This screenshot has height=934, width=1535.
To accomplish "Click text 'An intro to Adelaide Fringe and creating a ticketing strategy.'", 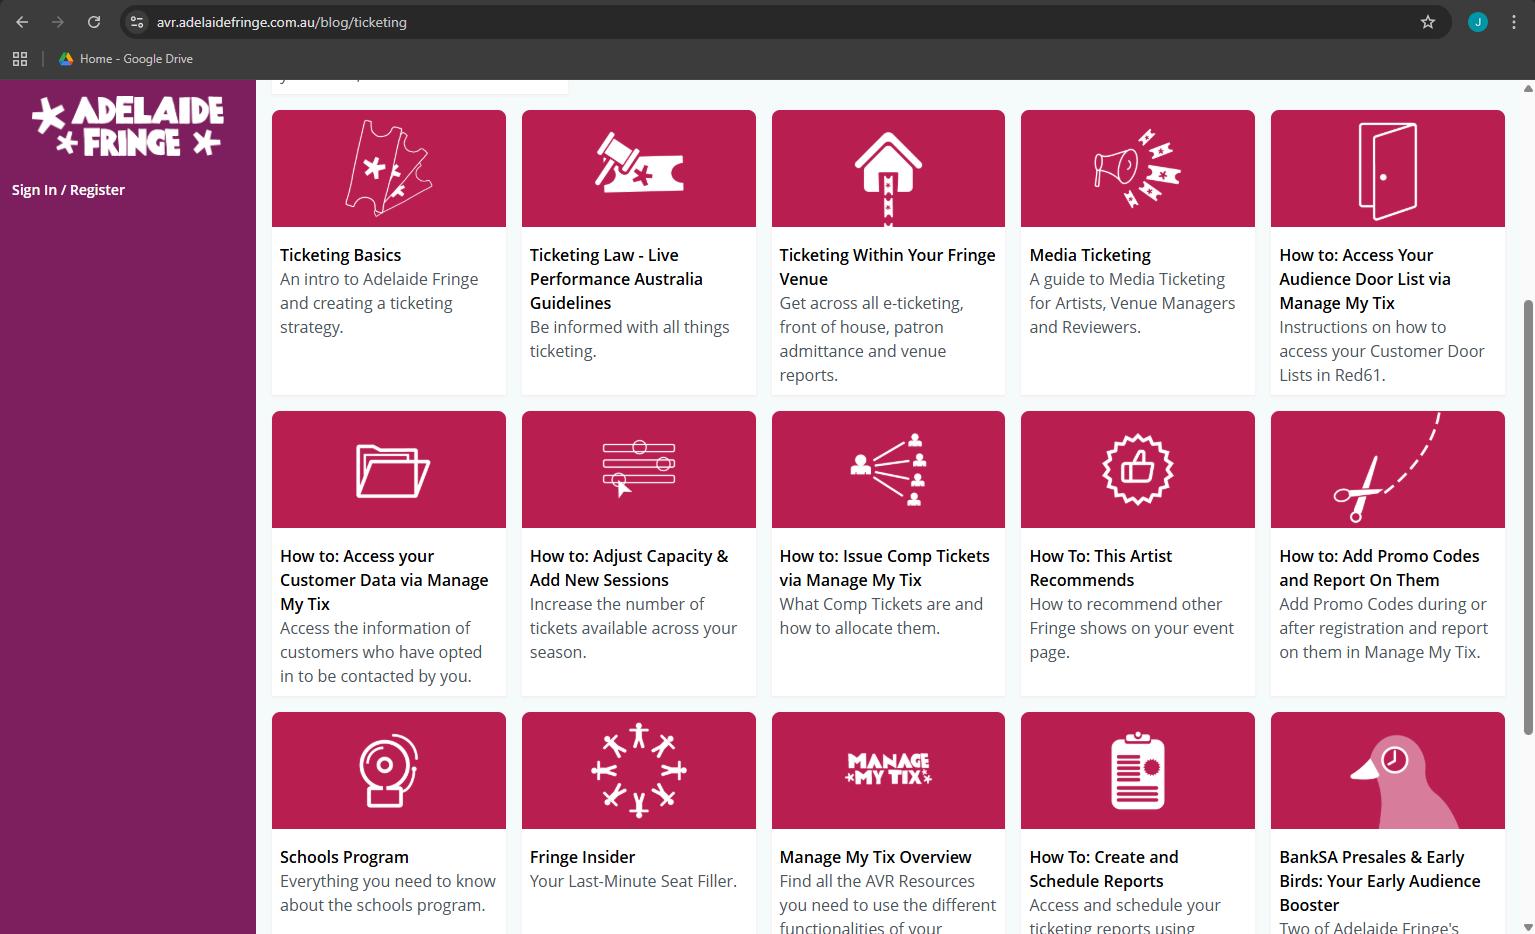I will (379, 303).
